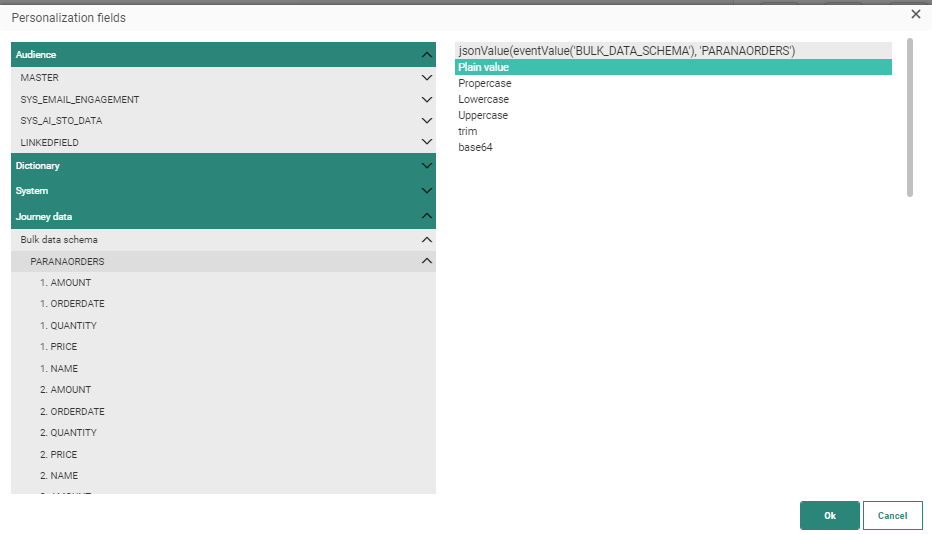932x534 pixels.
Task: Select the 1. AMOUNT field
Action: click(66, 283)
